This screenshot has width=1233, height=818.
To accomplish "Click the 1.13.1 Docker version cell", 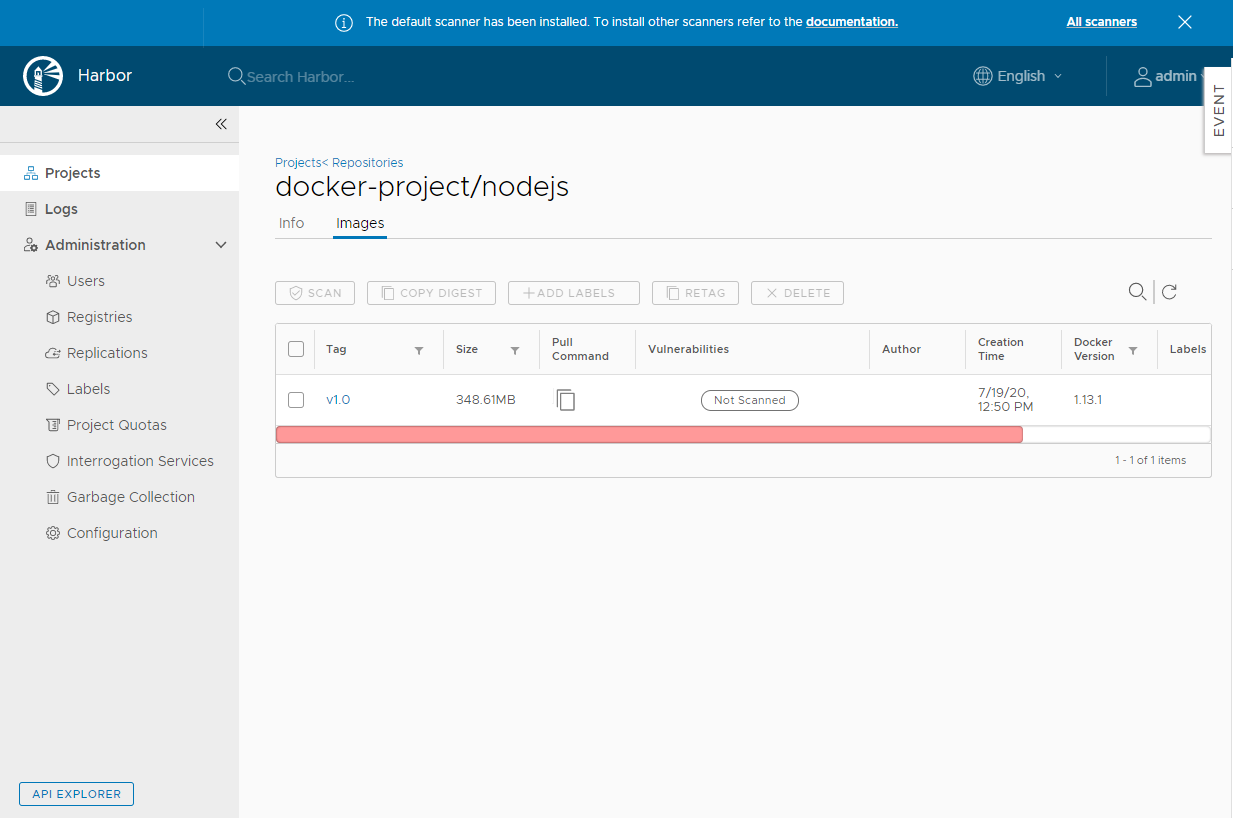I will pyautogui.click(x=1088, y=400).
